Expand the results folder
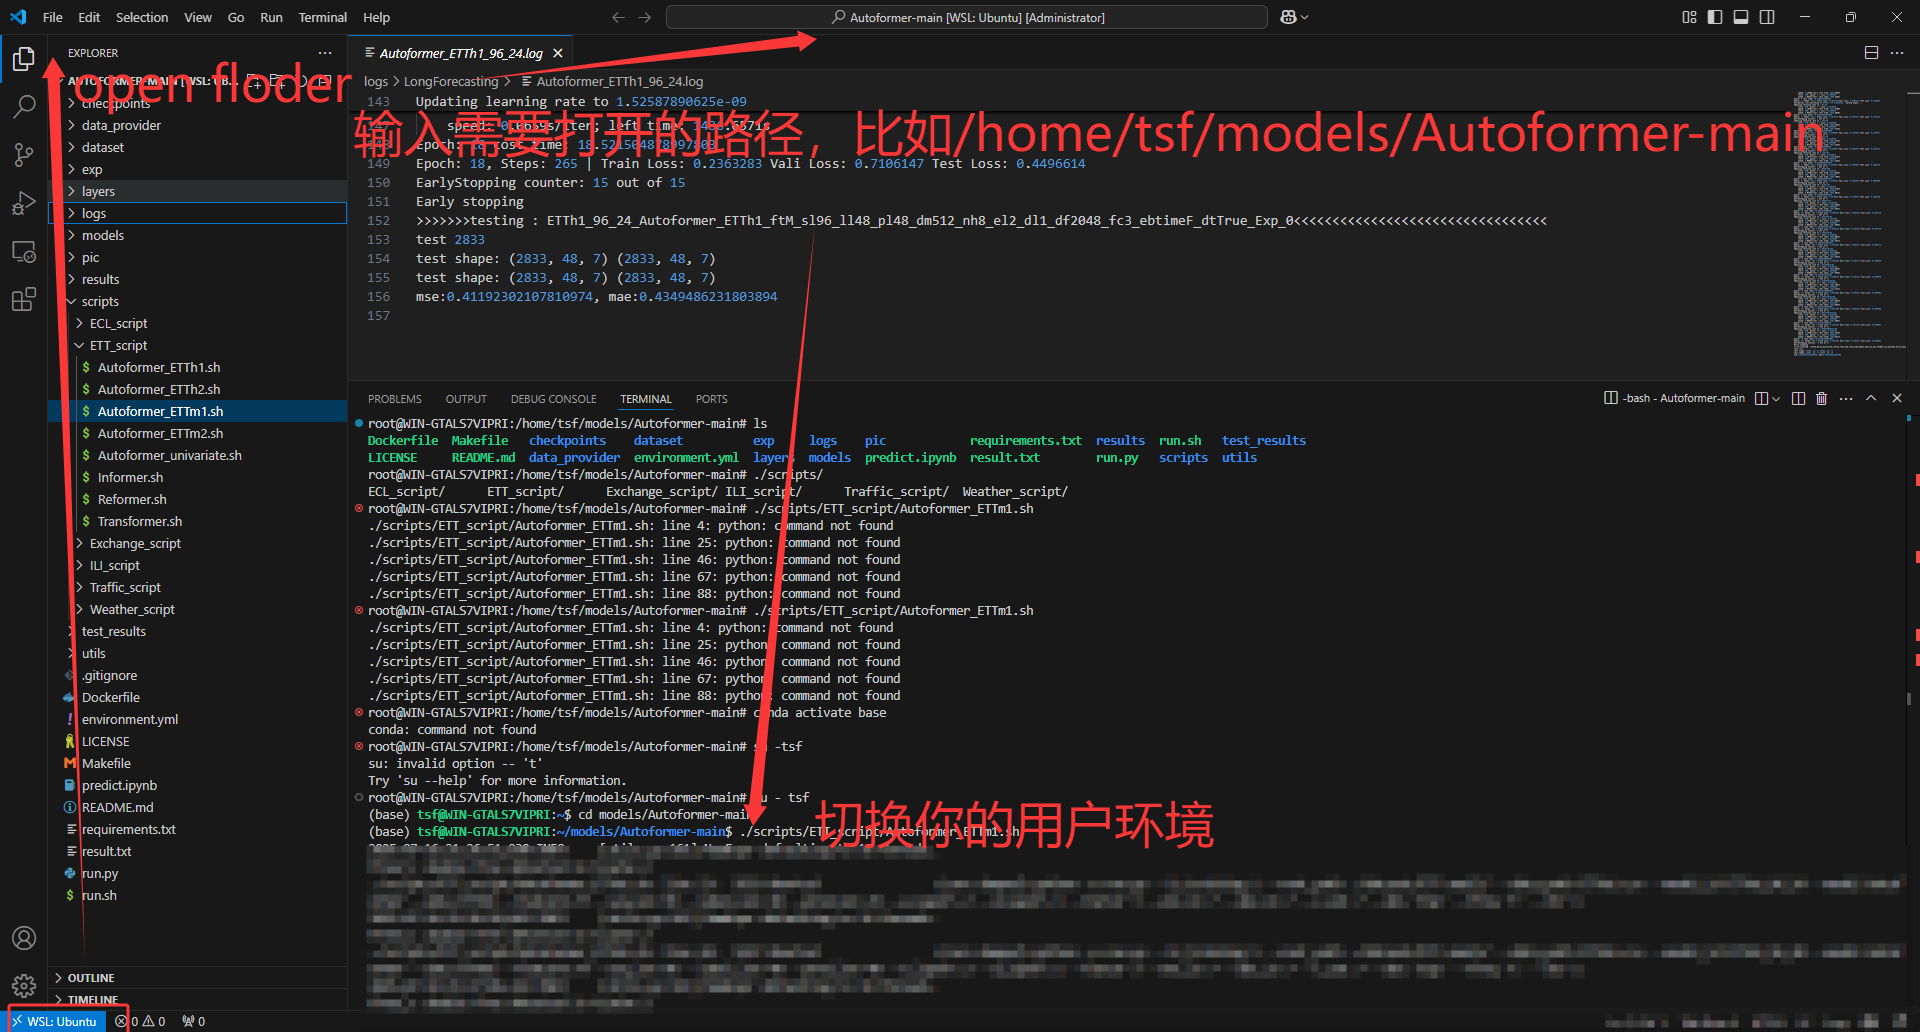Viewport: 1920px width, 1032px height. (x=197, y=279)
